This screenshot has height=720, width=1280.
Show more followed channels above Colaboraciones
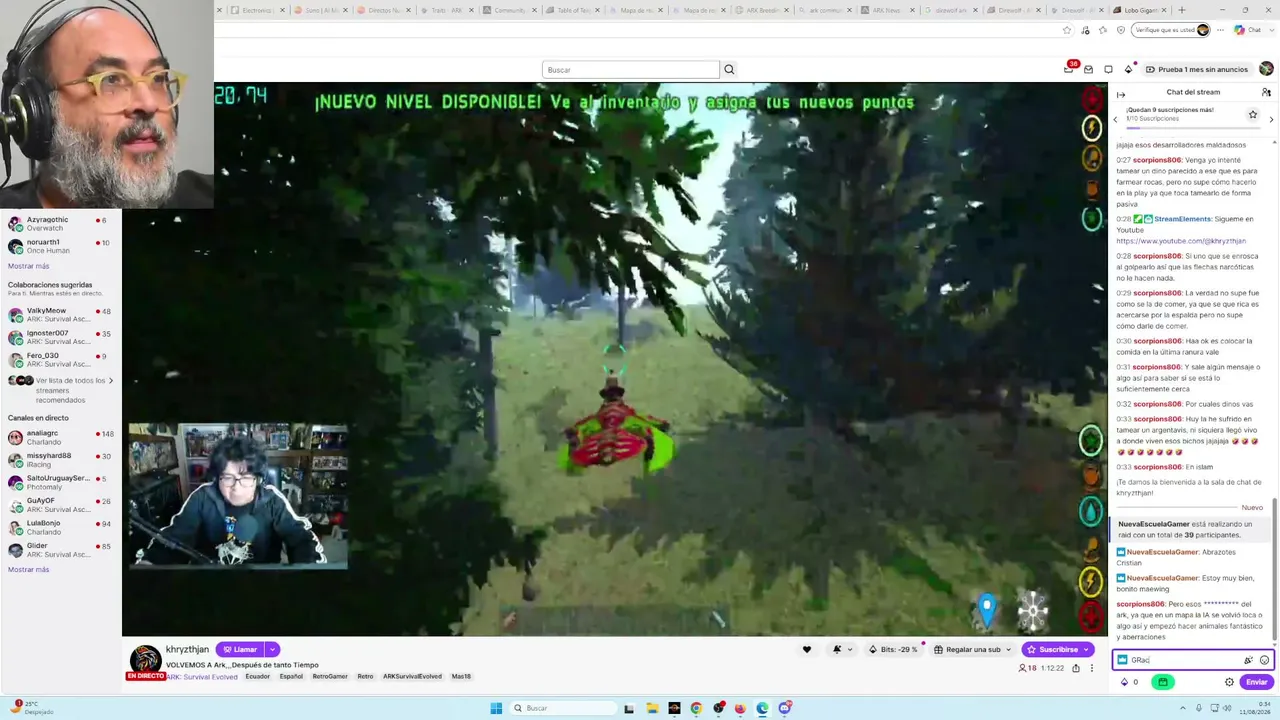pos(28,266)
